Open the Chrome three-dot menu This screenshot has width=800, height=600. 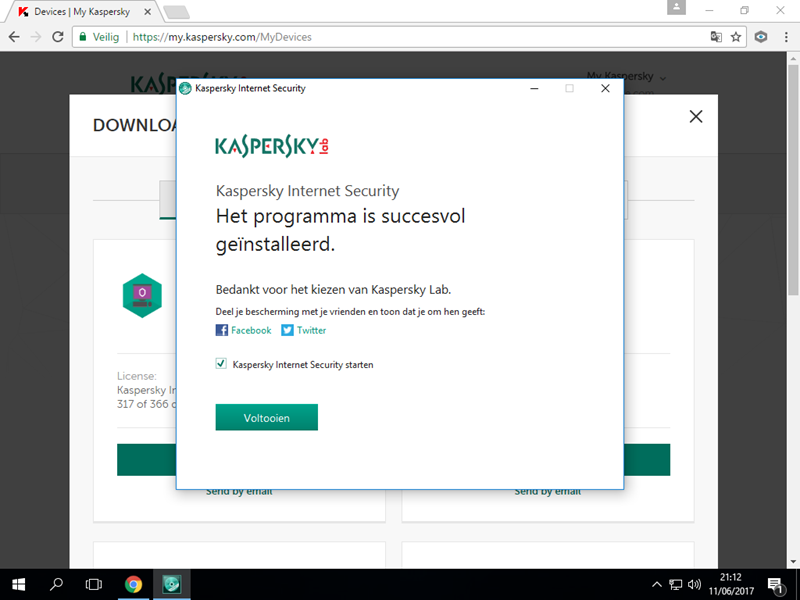(x=784, y=37)
